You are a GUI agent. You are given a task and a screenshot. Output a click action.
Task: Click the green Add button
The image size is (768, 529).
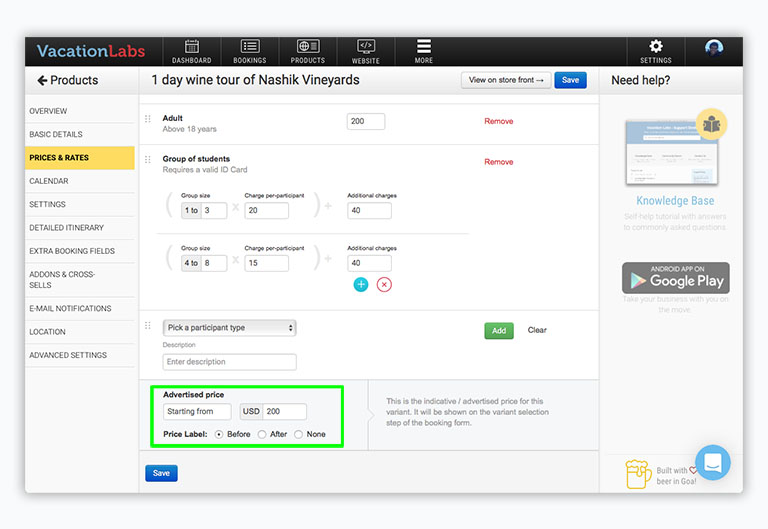point(499,330)
